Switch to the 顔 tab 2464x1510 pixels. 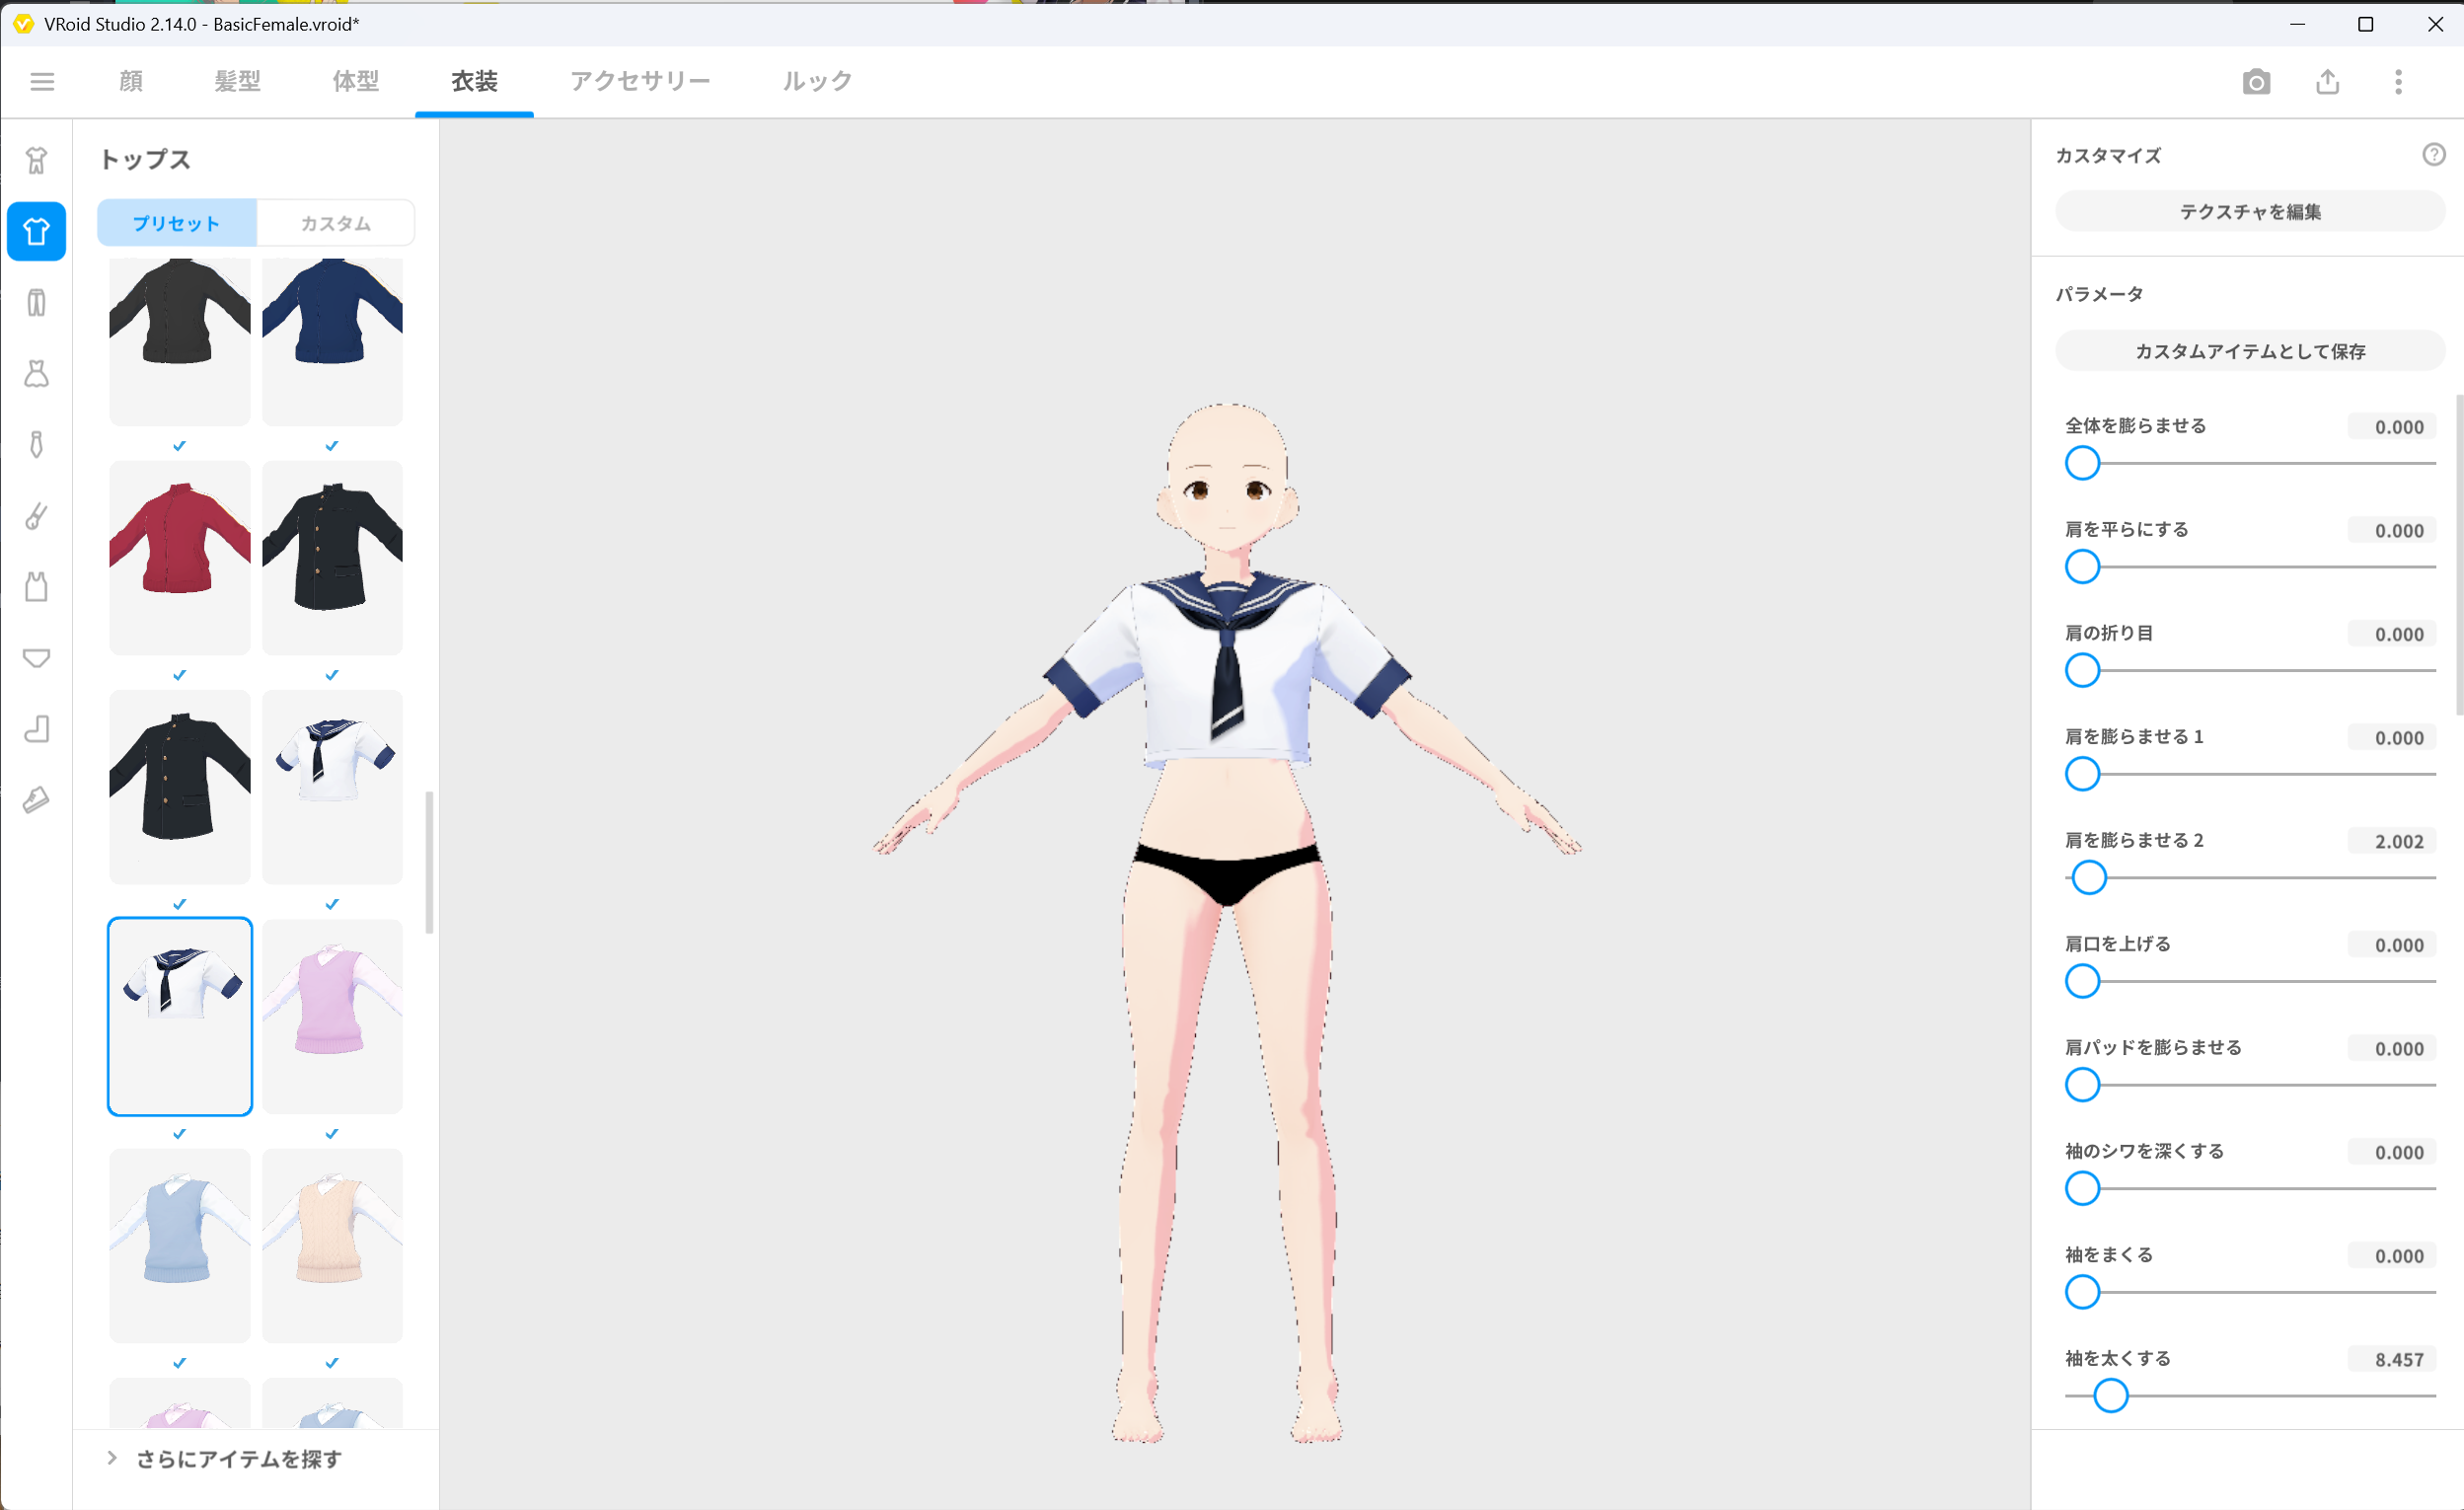pos(131,81)
